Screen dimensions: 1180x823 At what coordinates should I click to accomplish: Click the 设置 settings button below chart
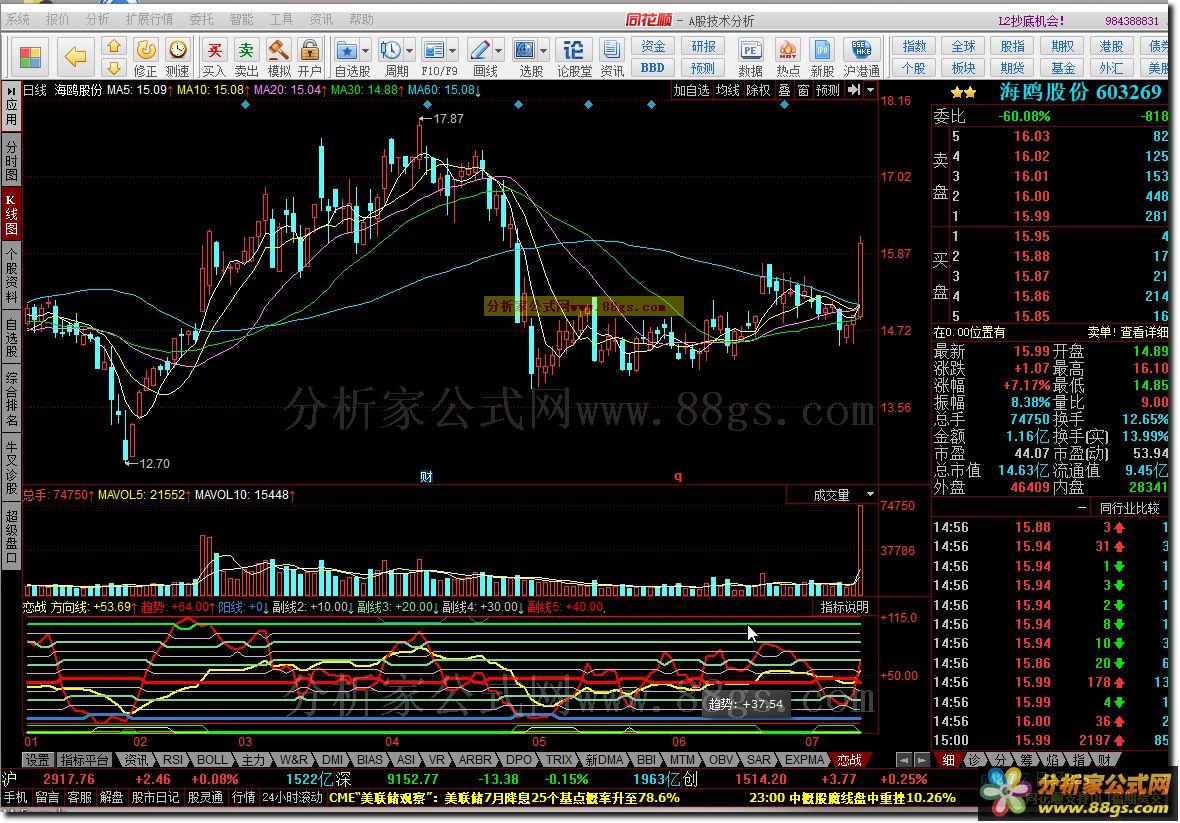pos(37,760)
